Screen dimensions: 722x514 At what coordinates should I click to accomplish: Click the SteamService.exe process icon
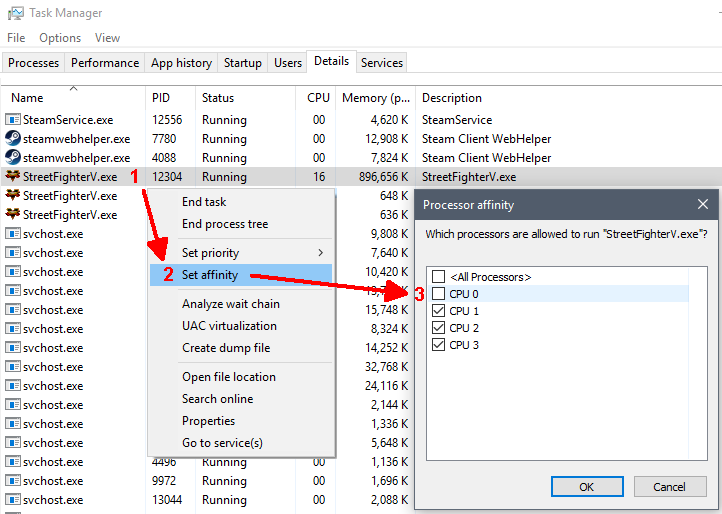coord(13,119)
